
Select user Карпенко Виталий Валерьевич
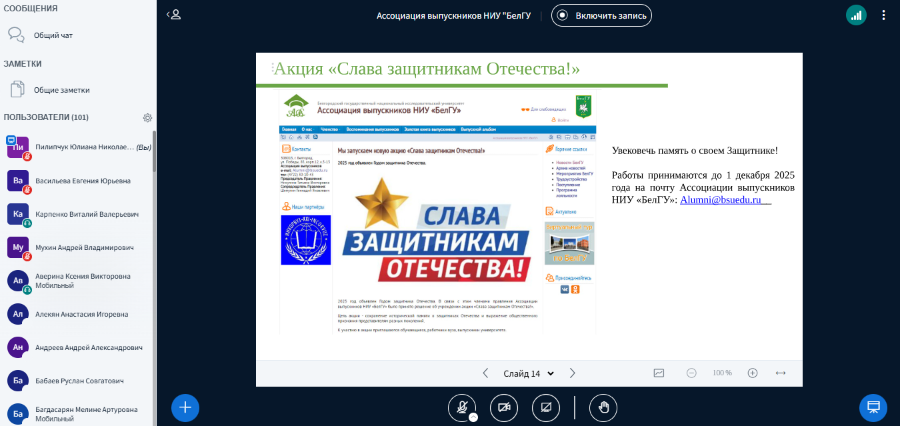(x=79, y=214)
